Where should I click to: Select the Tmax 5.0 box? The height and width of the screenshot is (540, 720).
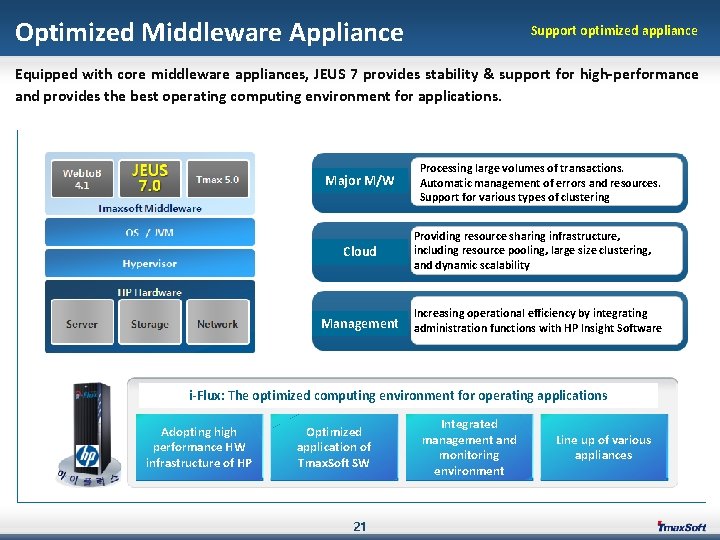218,179
